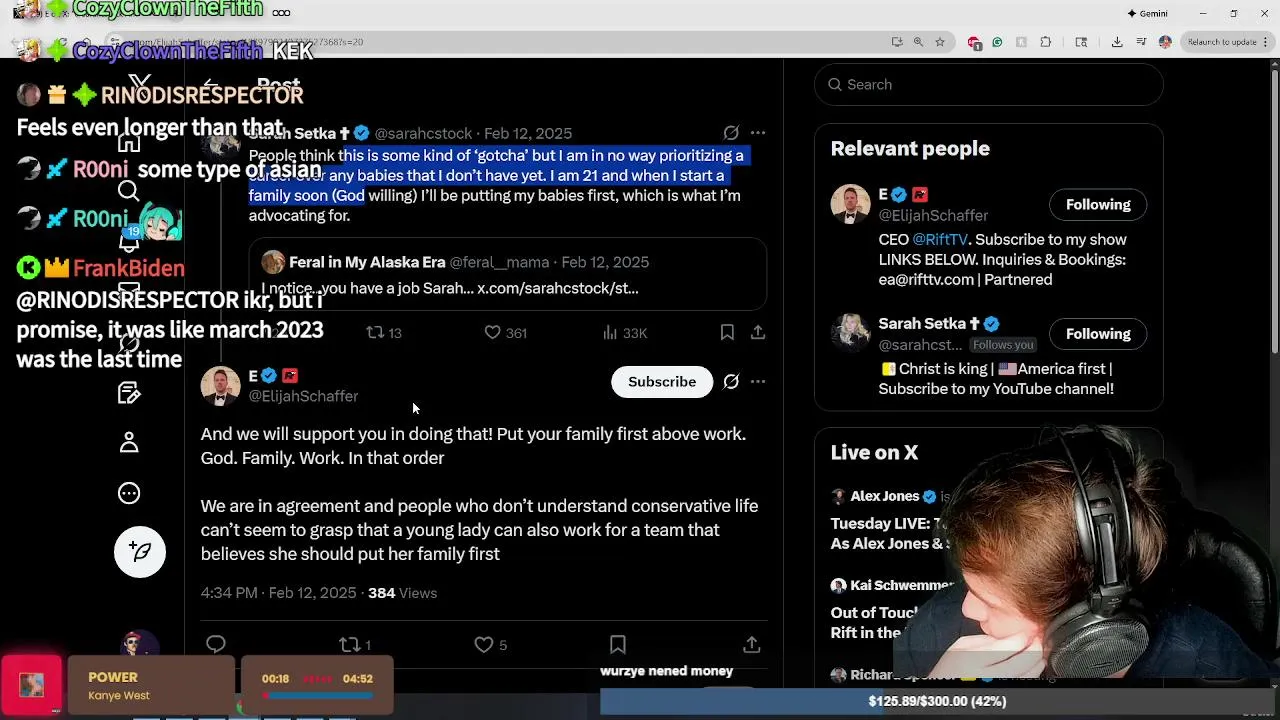Bookmark ElijahSchaffer's post
This screenshot has width=1280, height=720.
click(x=618, y=645)
